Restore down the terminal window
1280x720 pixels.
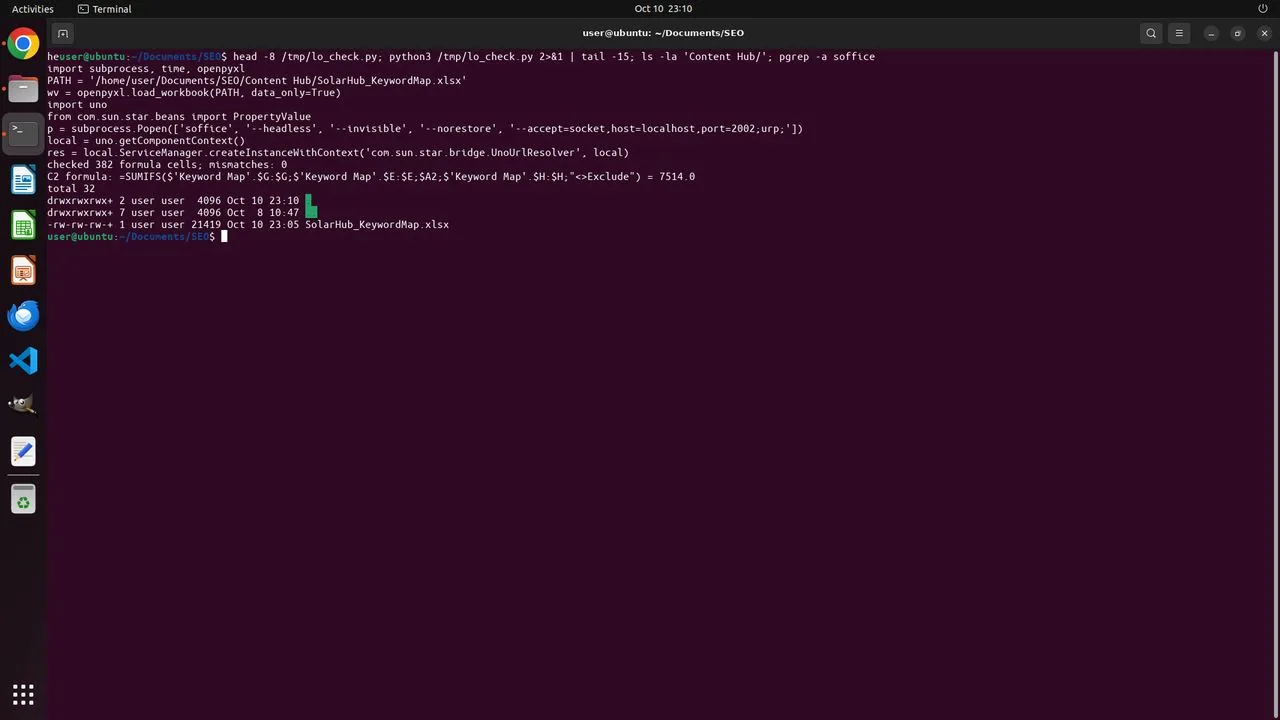tap(1237, 33)
